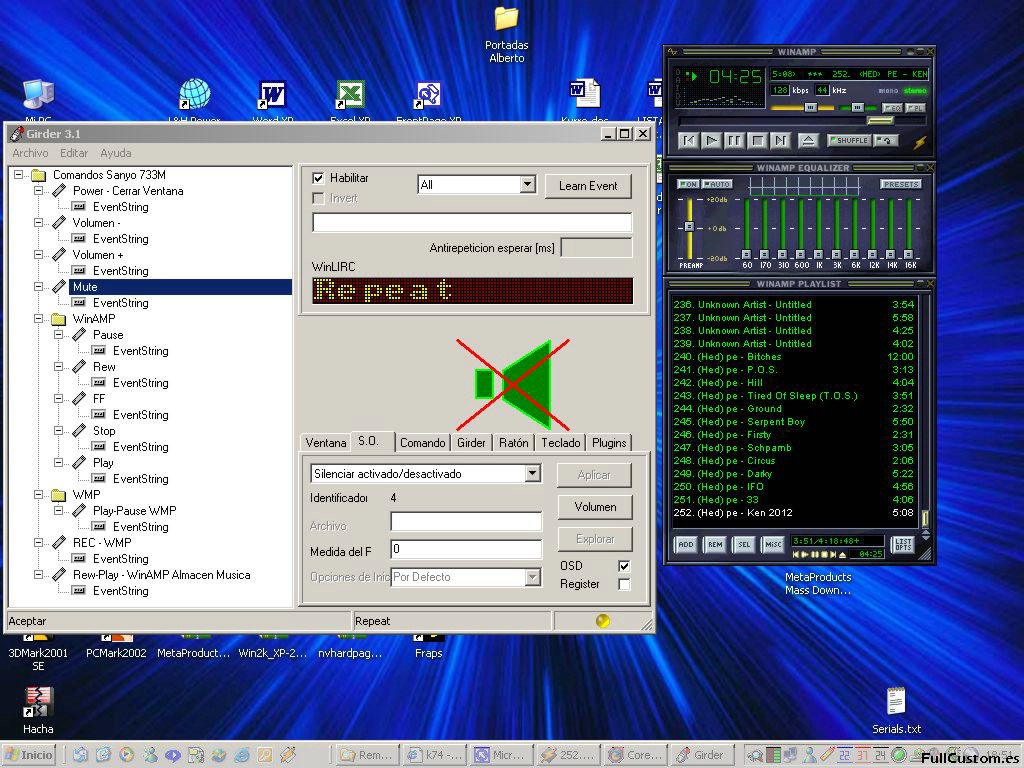Switch to the Plugins tab
Image resolution: width=1024 pixels, height=768 pixels.
pyautogui.click(x=609, y=443)
